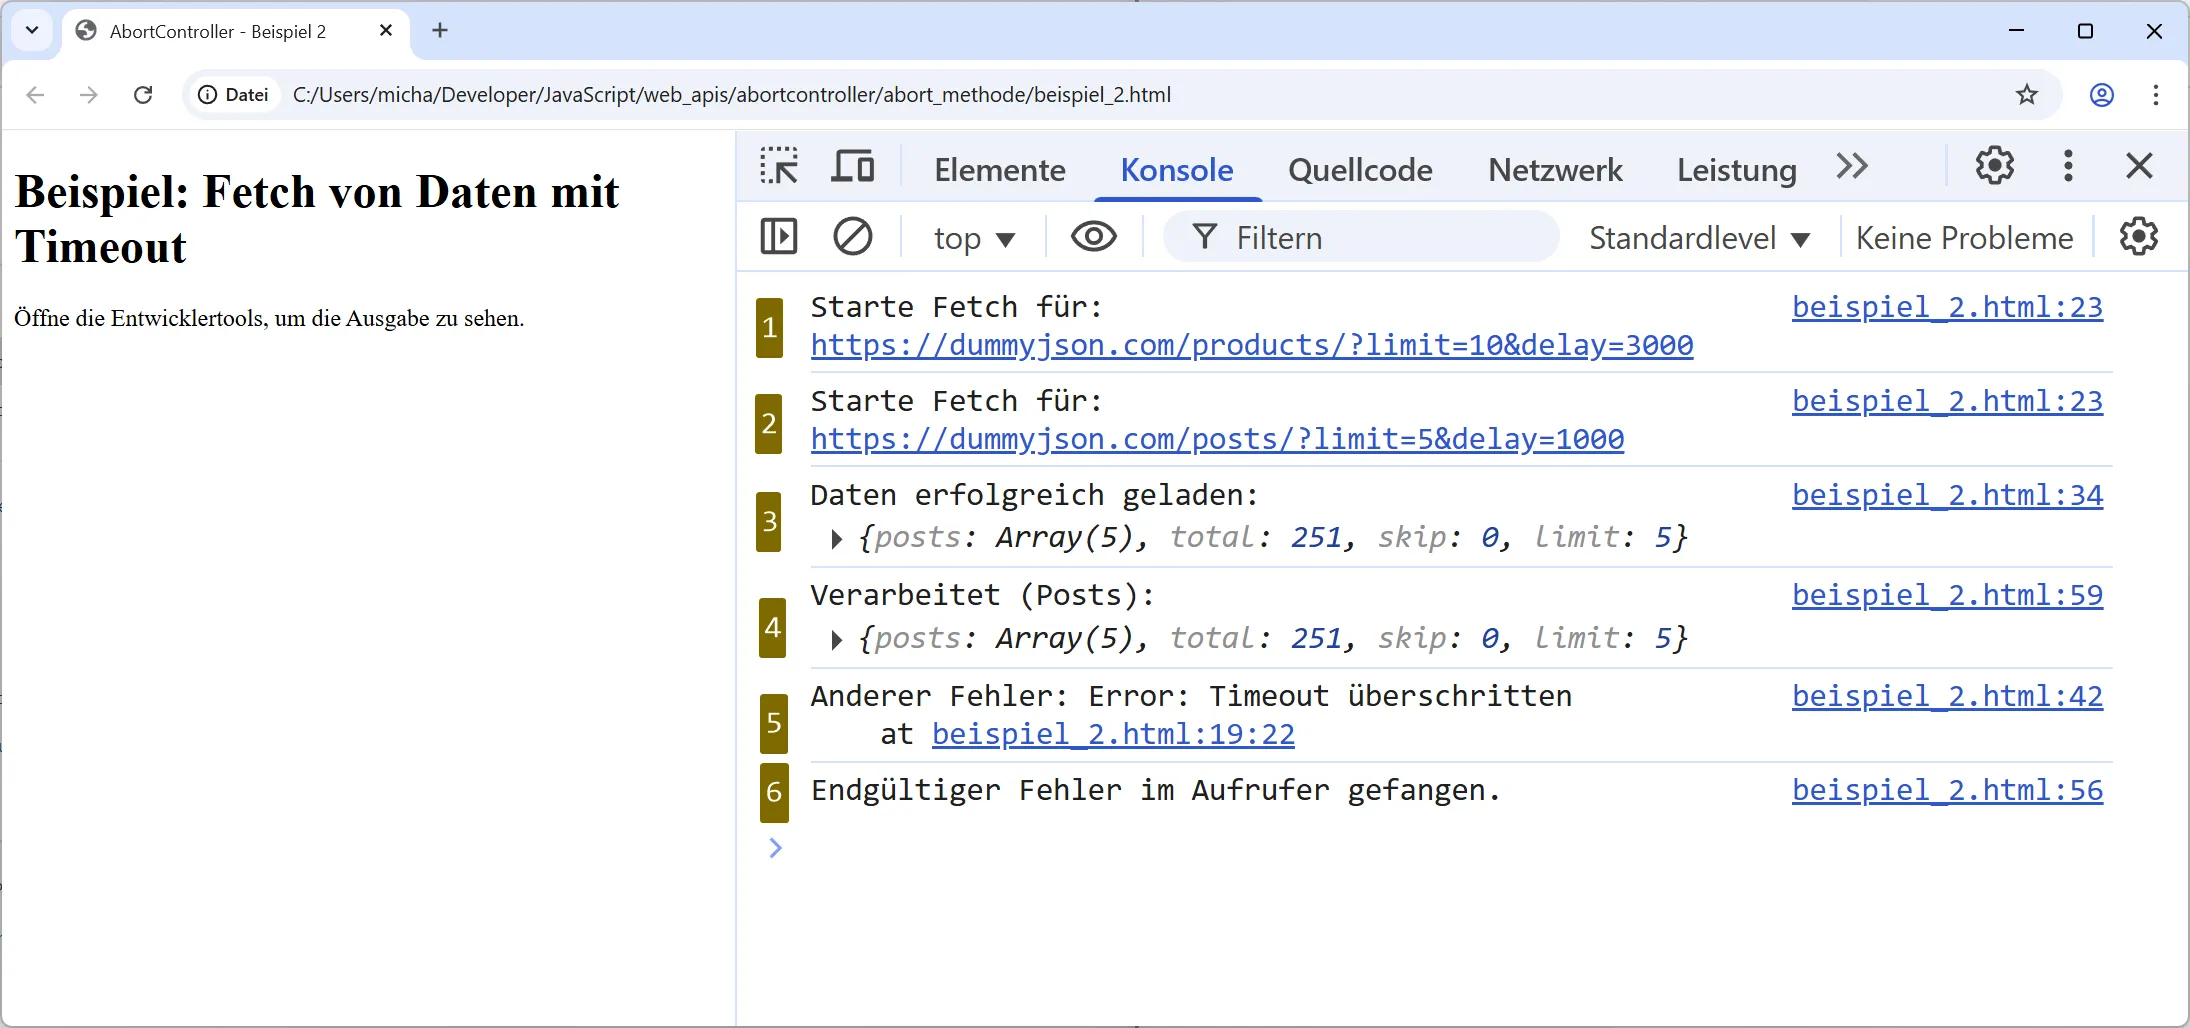
Task: Bookmark this page with the star icon
Action: [x=2027, y=95]
